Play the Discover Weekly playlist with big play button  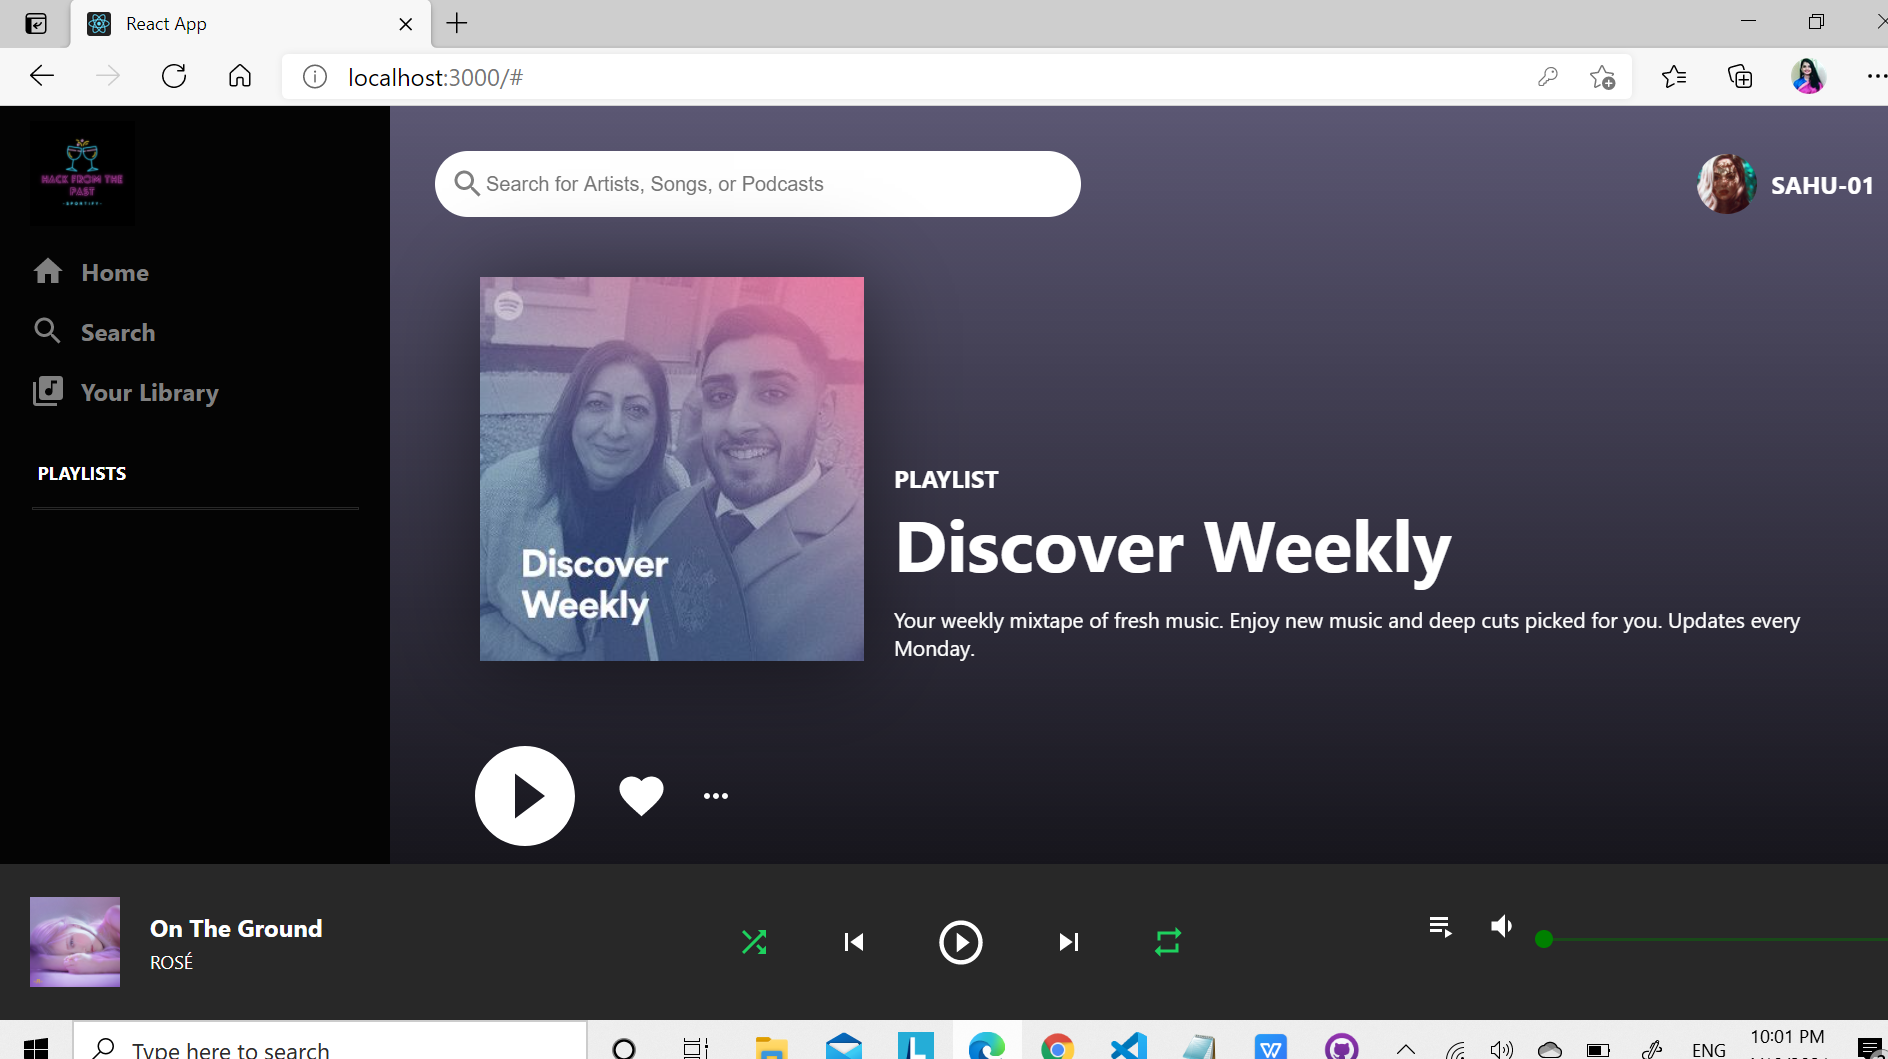point(525,796)
